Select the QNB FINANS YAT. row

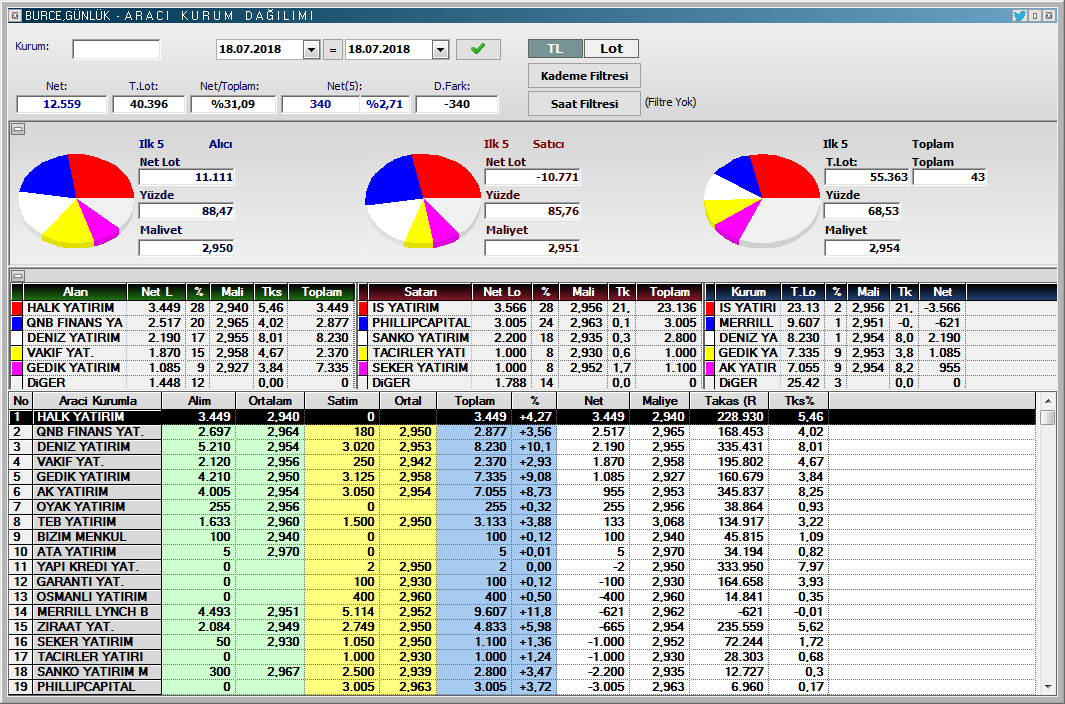pyautogui.click(x=522, y=432)
